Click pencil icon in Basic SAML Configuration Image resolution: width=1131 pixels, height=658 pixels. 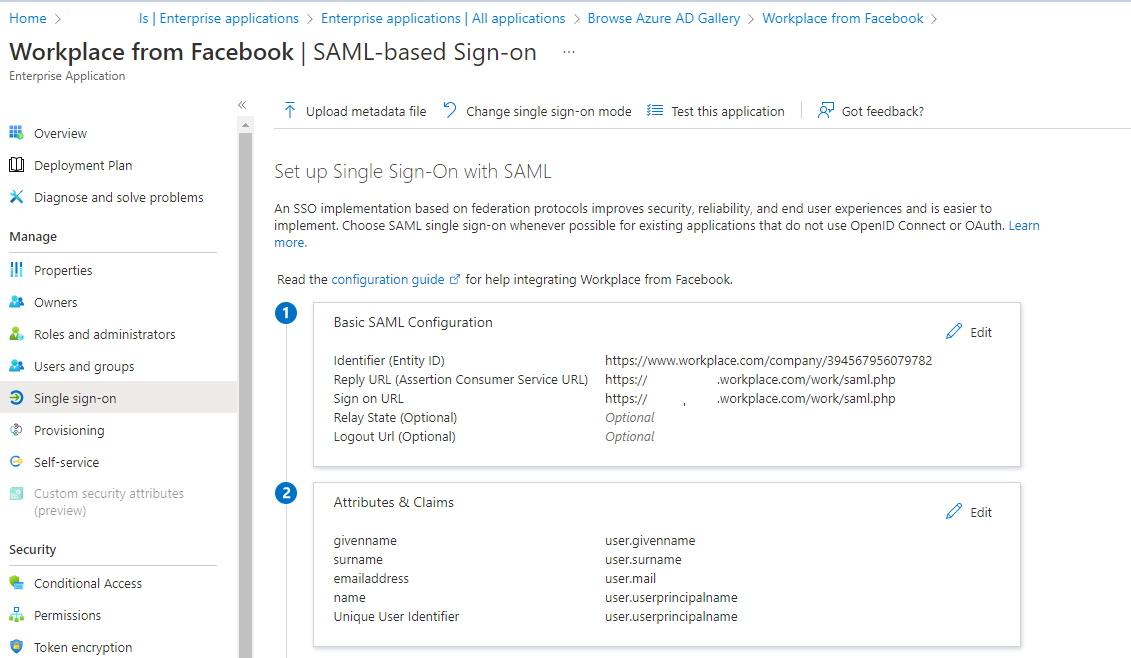[954, 331]
